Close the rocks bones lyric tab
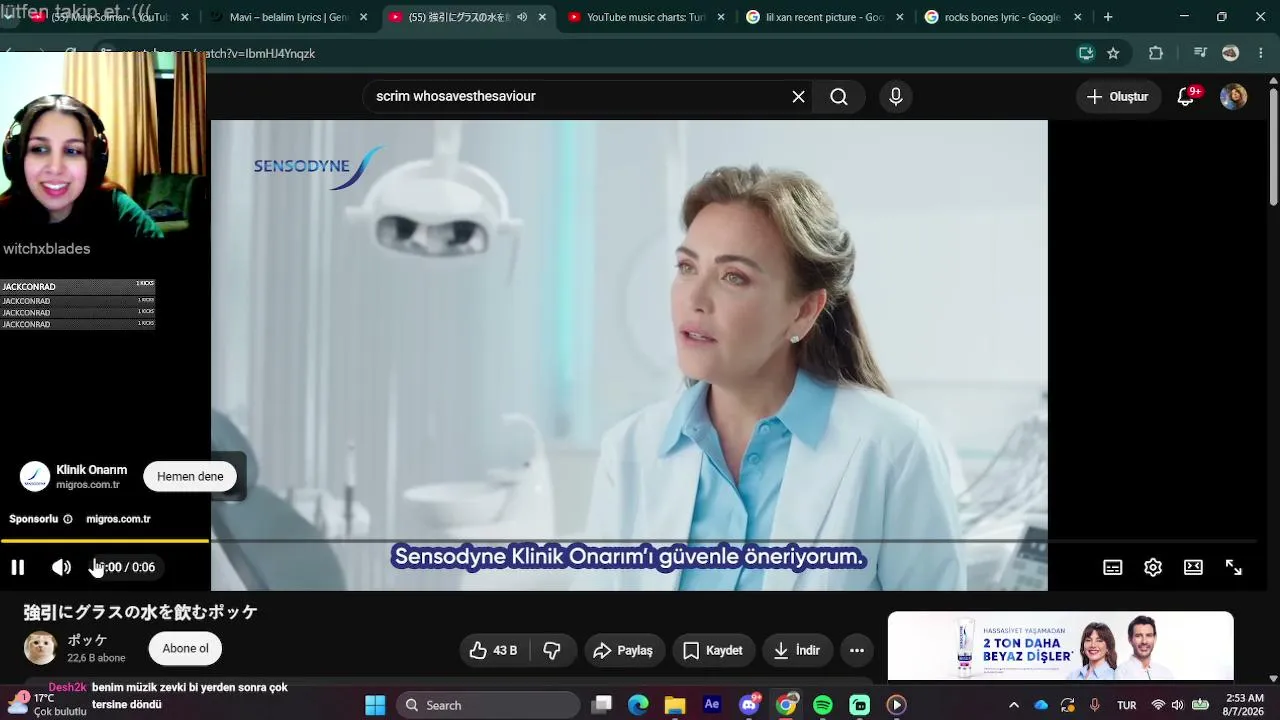Viewport: 1280px width, 720px height. [1078, 17]
